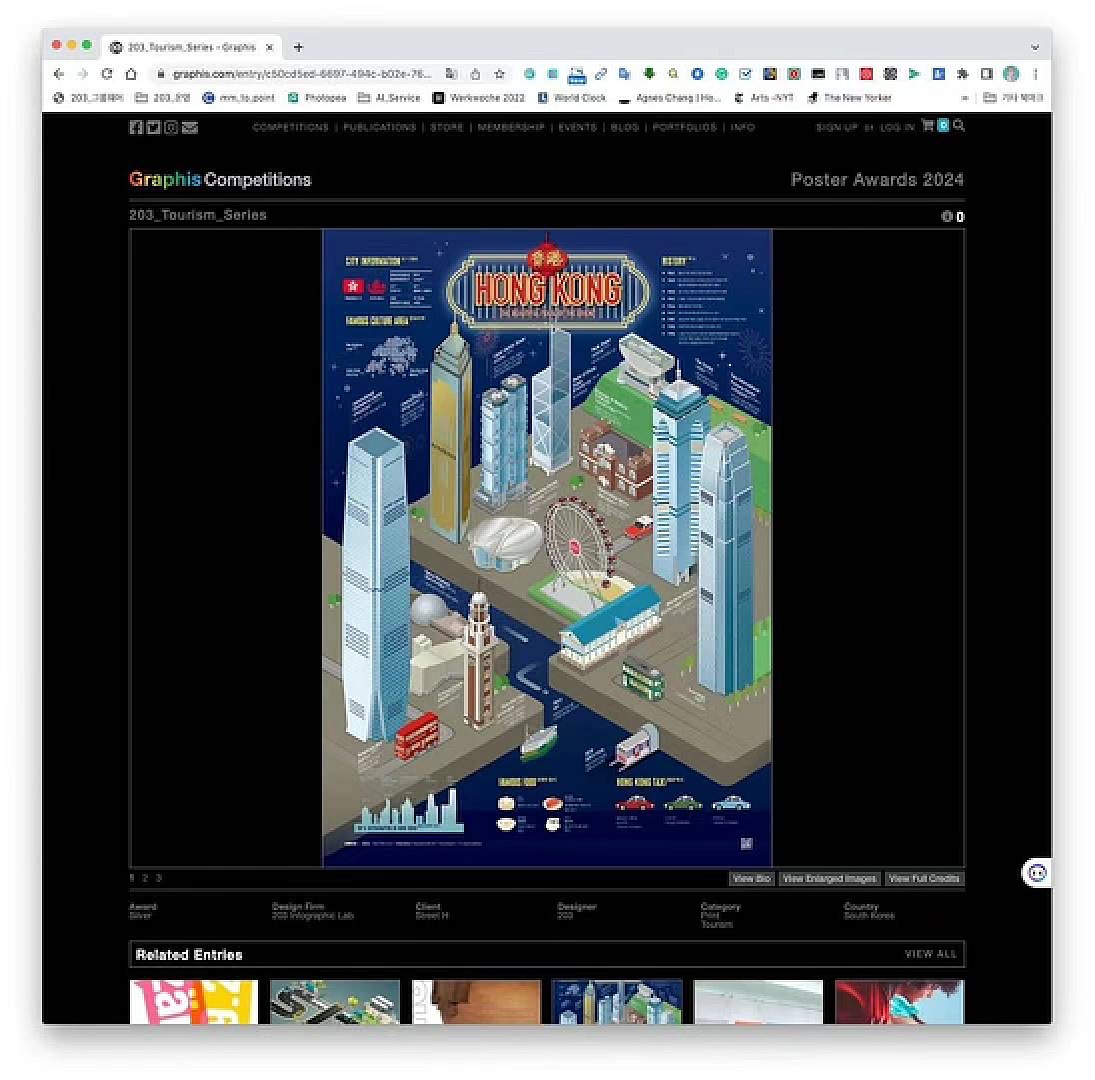Image resolution: width=1095 pixels, height=1080 pixels.
Task: Click the View Bio button
Action: pyautogui.click(x=751, y=878)
